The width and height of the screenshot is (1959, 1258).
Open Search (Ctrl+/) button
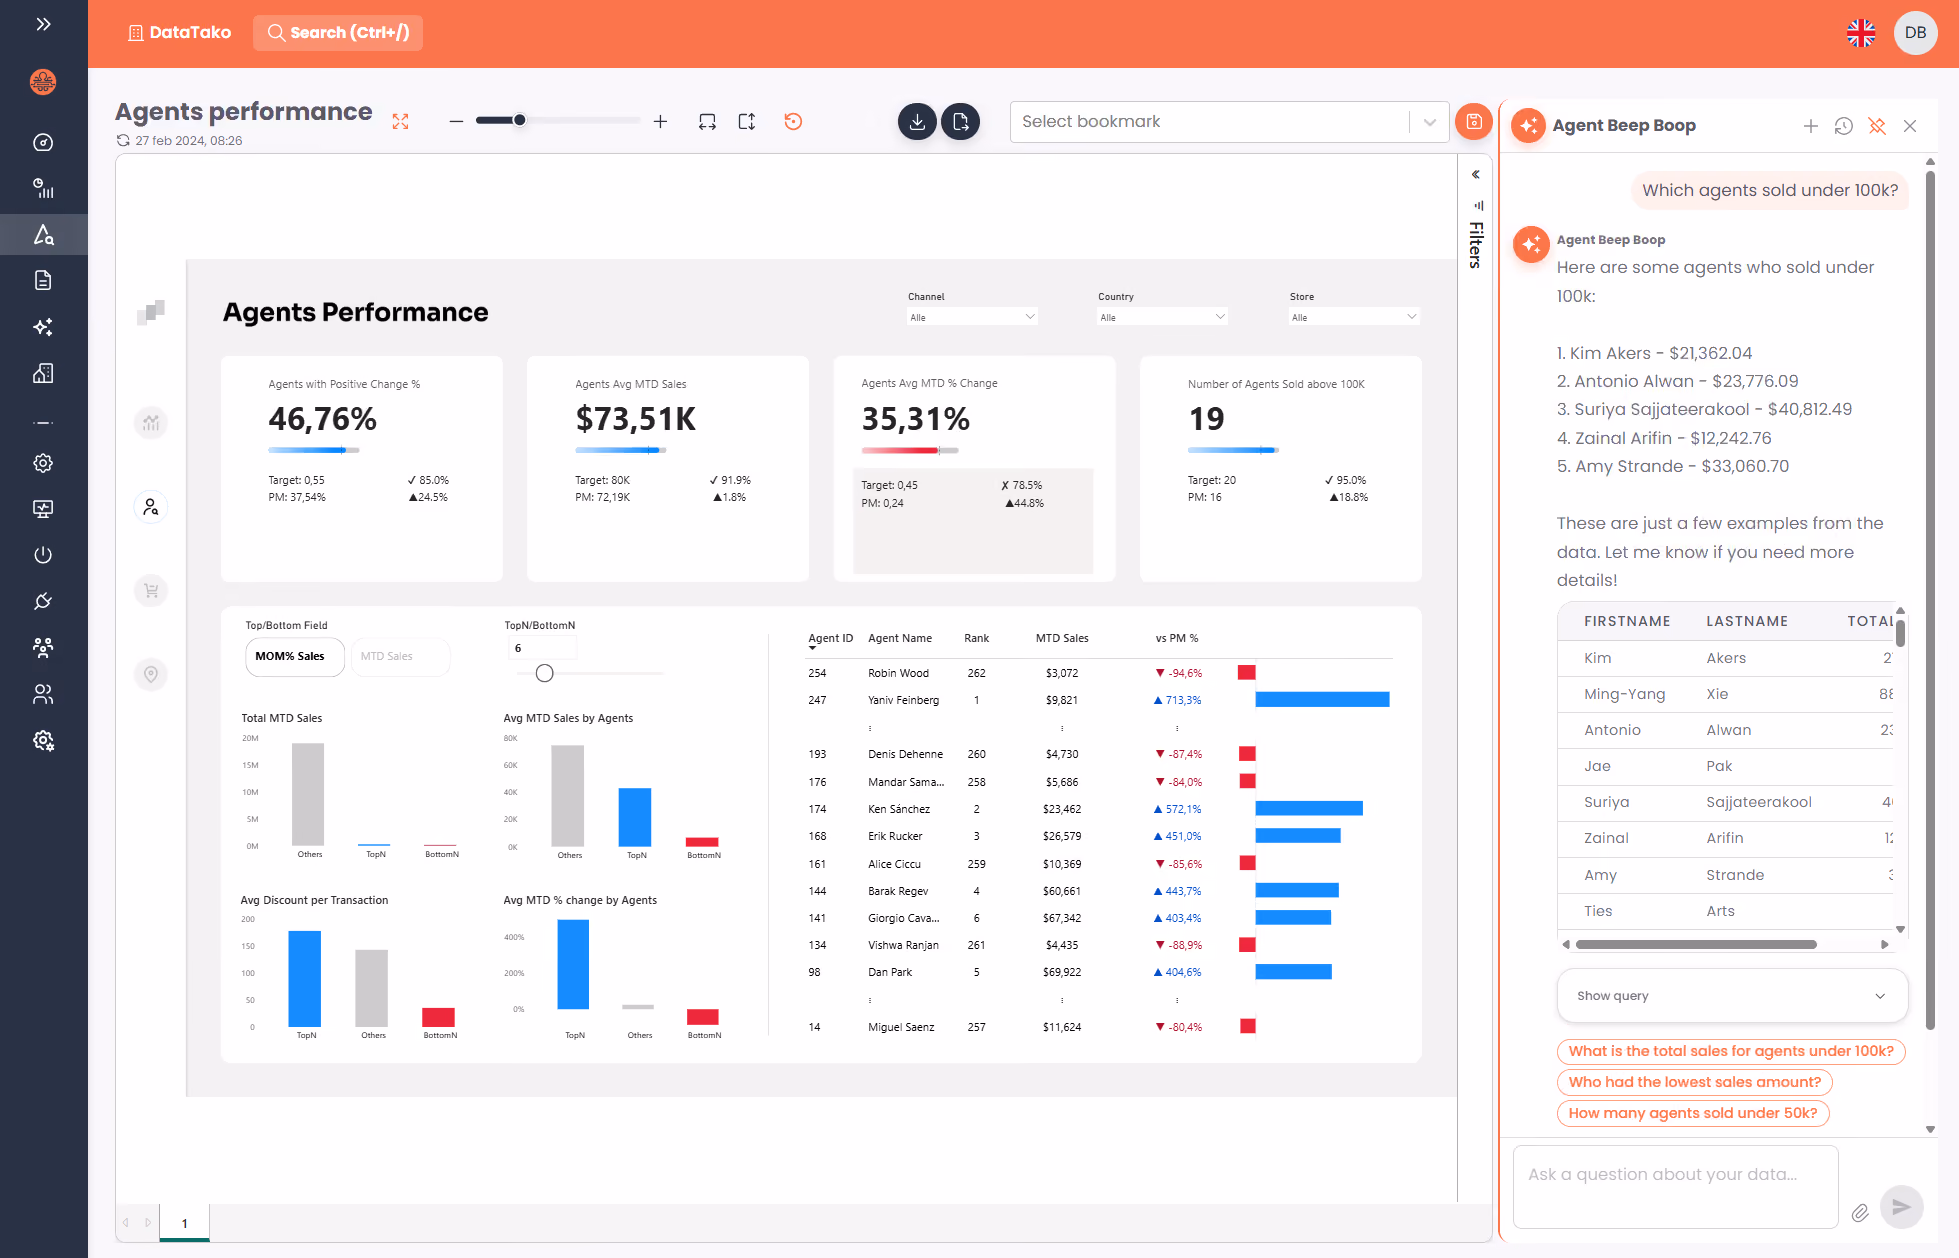click(x=338, y=33)
